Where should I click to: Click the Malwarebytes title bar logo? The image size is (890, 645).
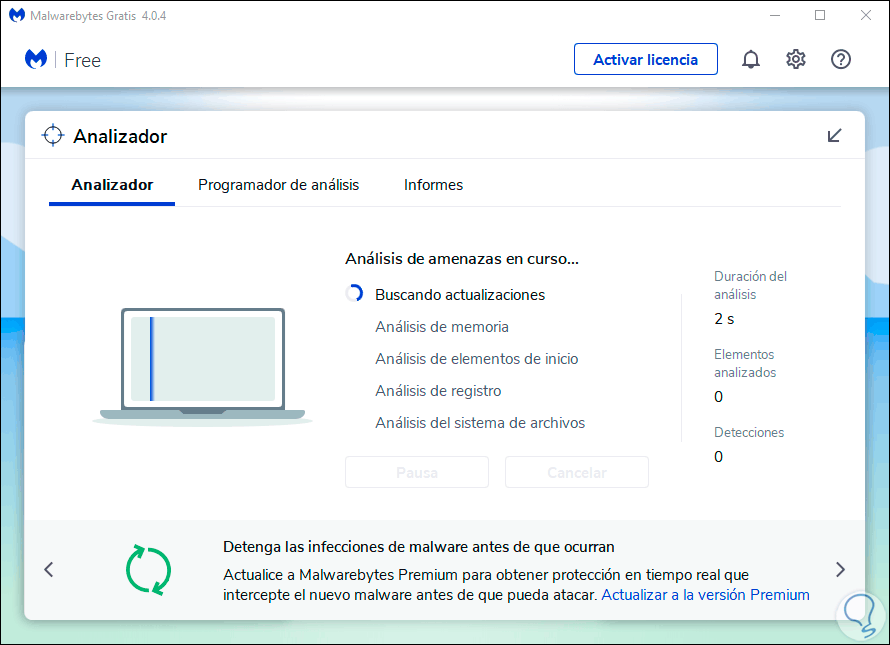[x=16, y=15]
